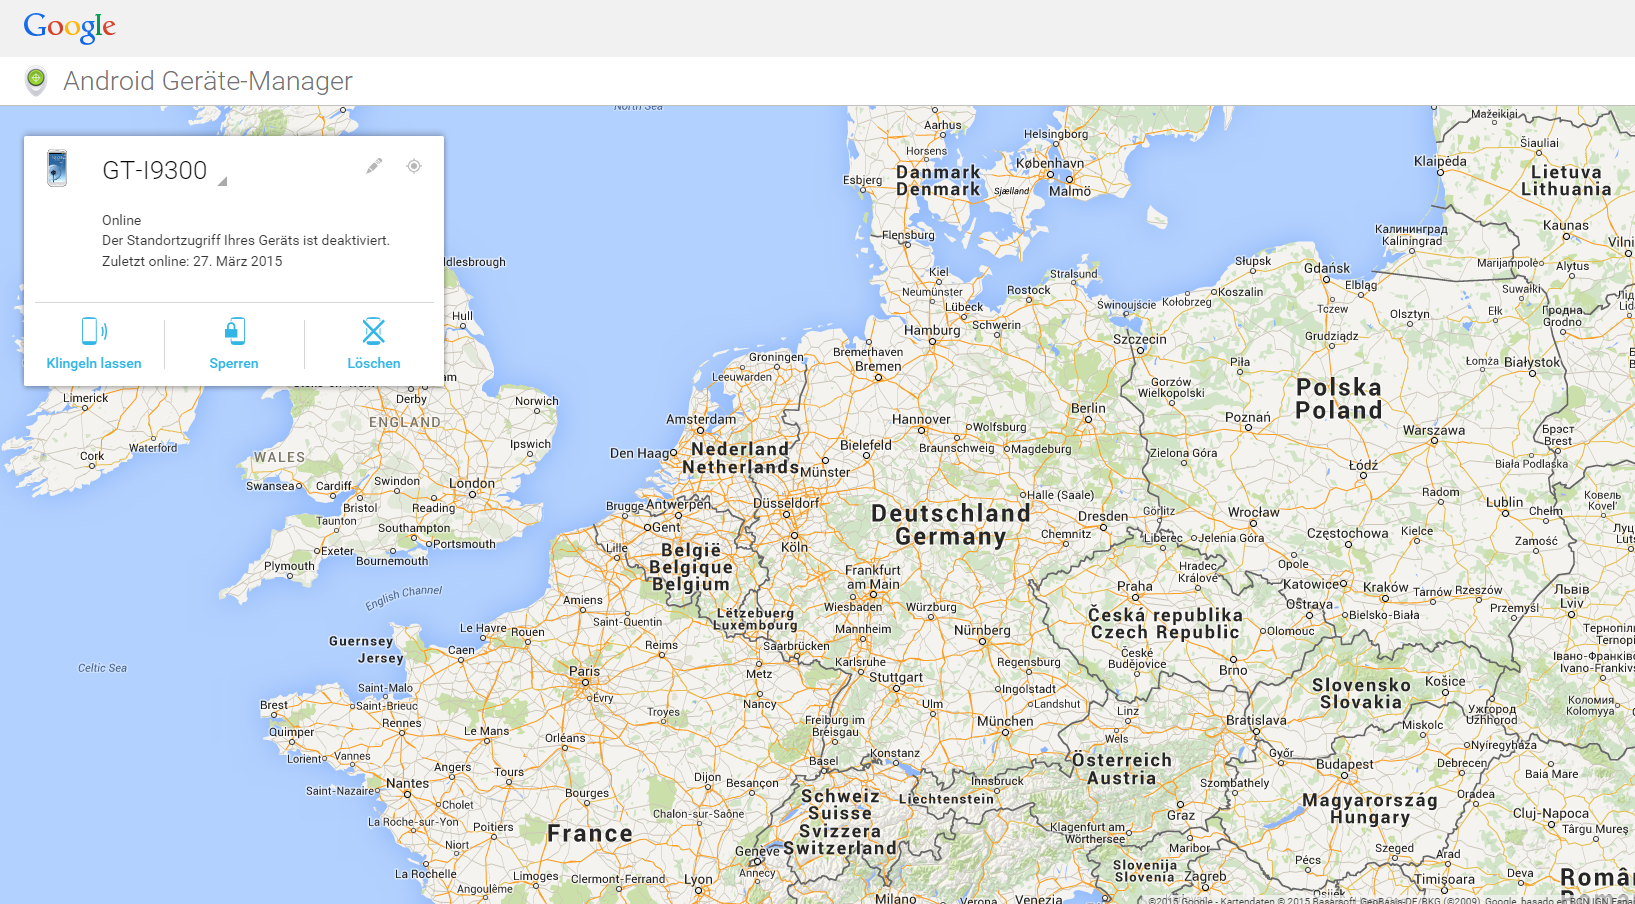The height and width of the screenshot is (904, 1635).
Task: Click the phone thumbnail in device card
Action: (57, 168)
